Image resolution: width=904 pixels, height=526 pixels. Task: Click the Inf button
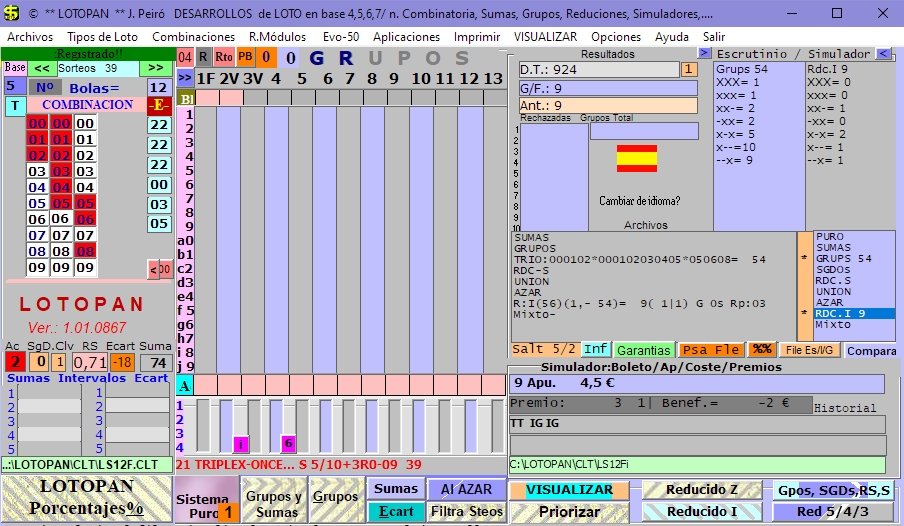595,349
